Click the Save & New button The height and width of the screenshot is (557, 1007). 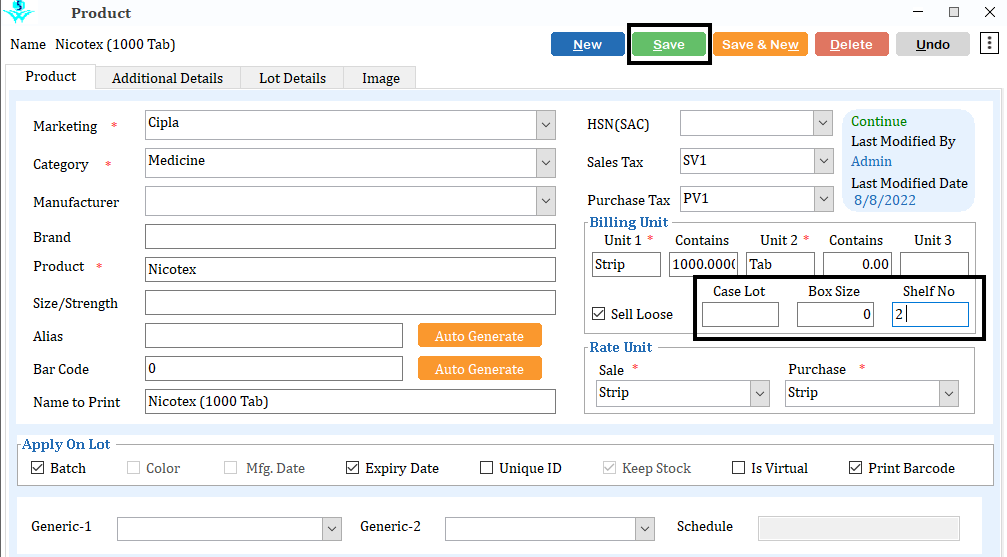760,44
